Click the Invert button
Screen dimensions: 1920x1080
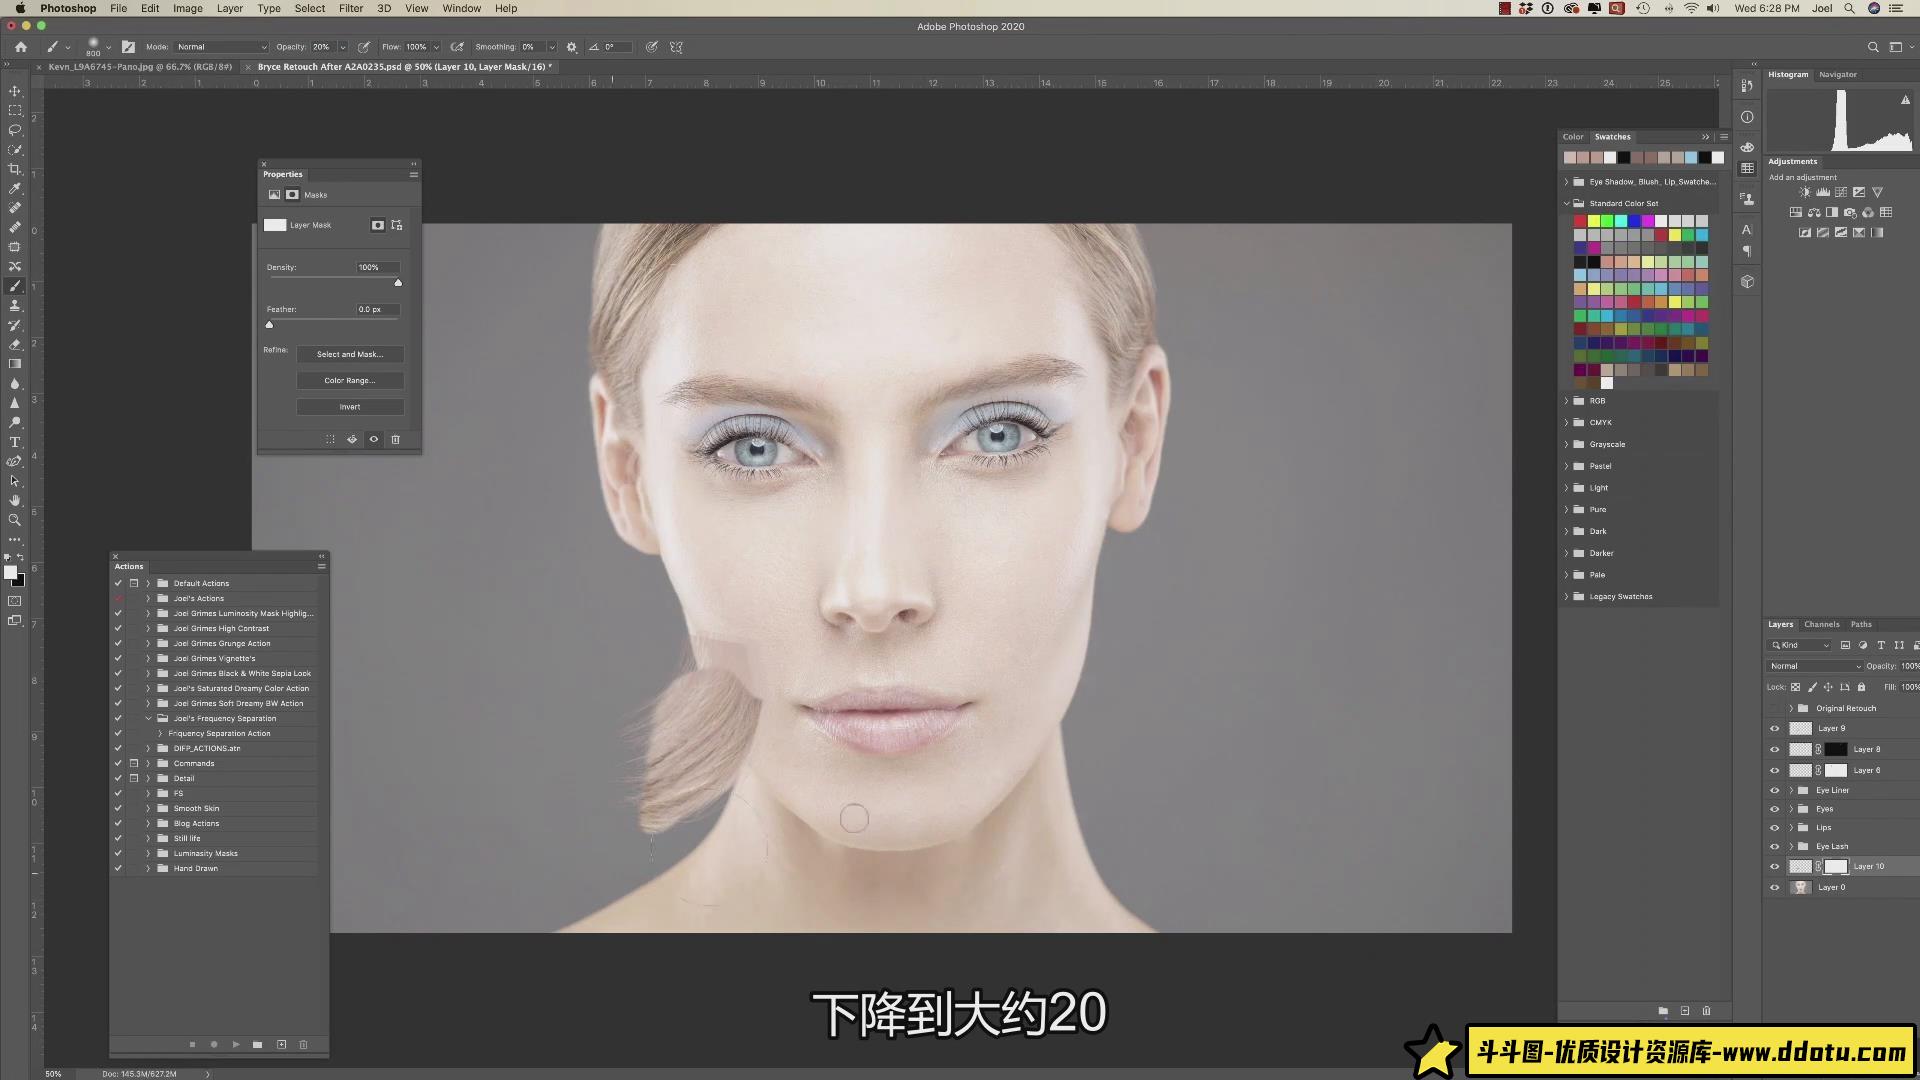tap(350, 407)
